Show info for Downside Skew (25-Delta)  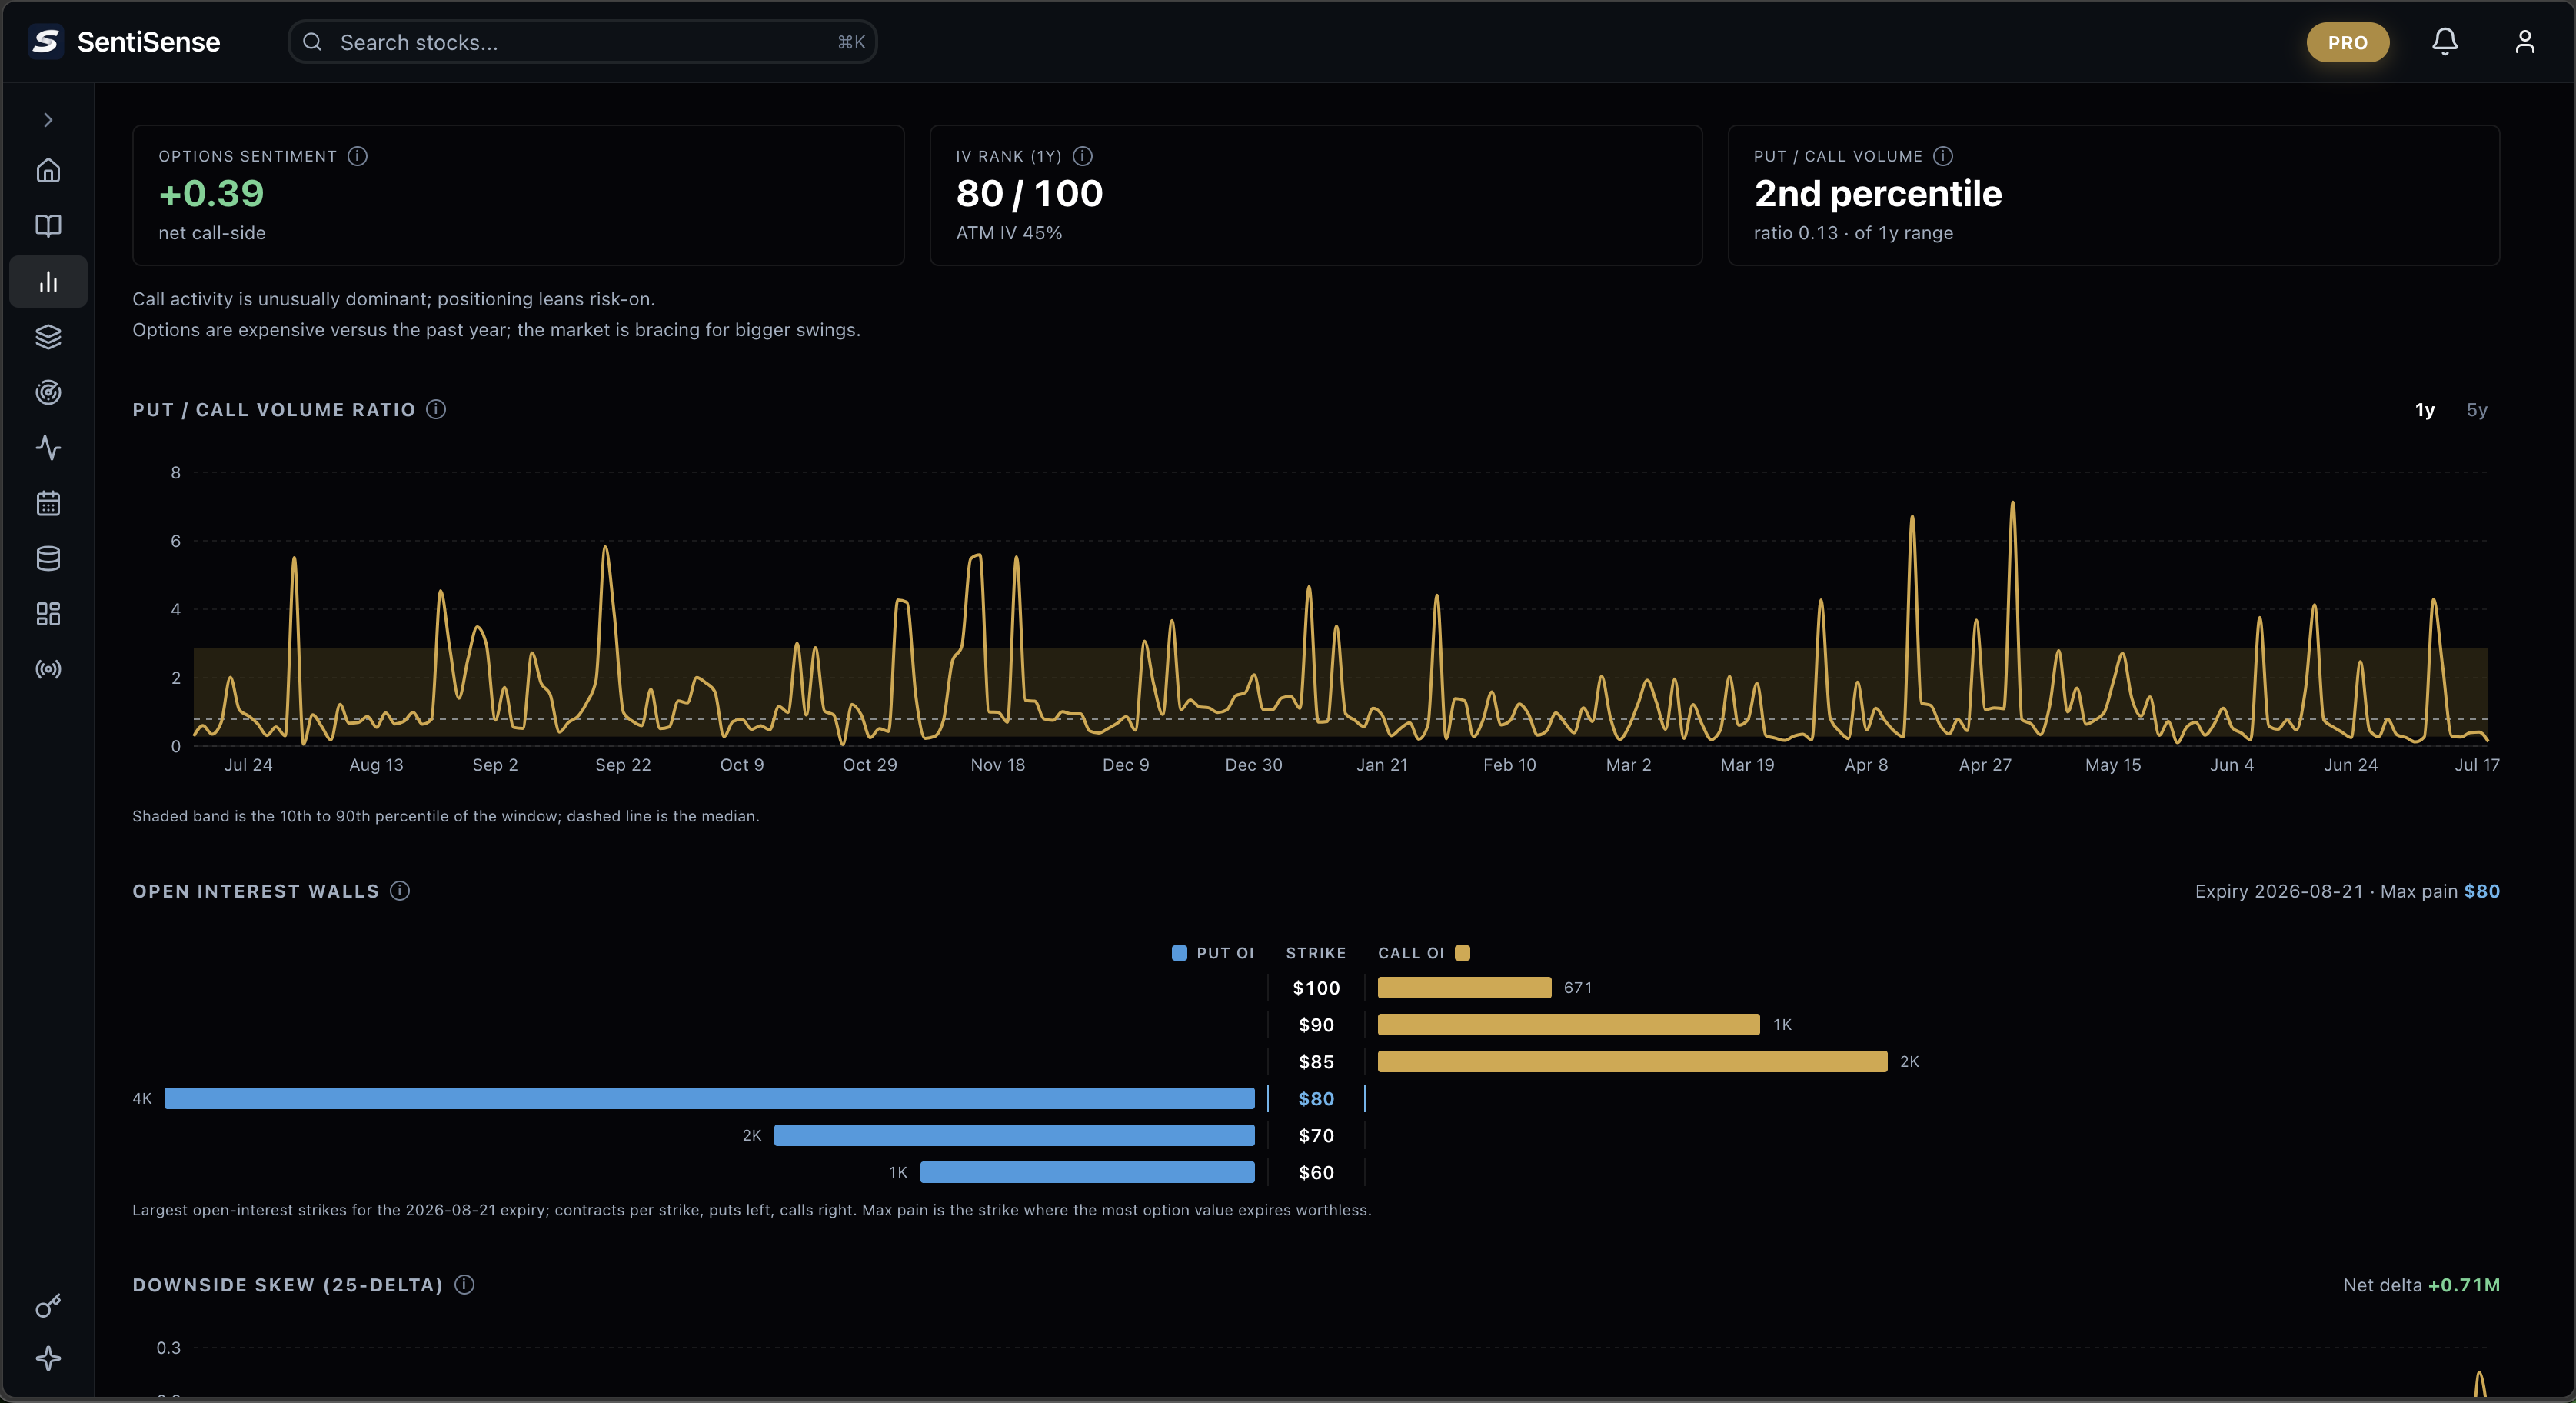465,1284
